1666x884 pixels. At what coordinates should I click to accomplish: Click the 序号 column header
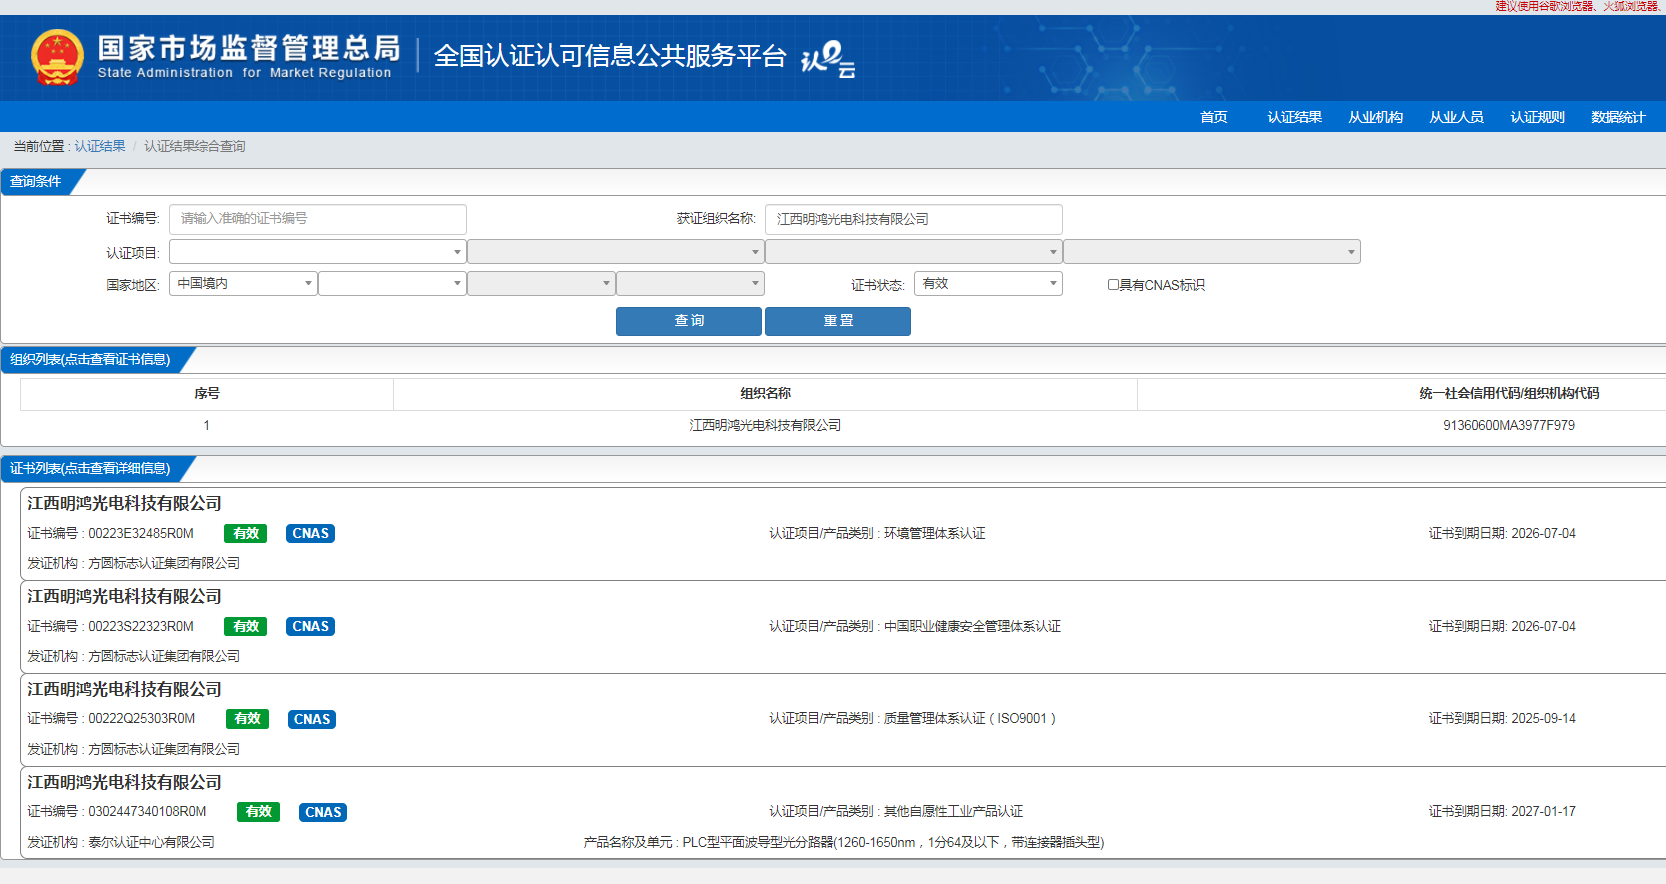[x=207, y=394]
